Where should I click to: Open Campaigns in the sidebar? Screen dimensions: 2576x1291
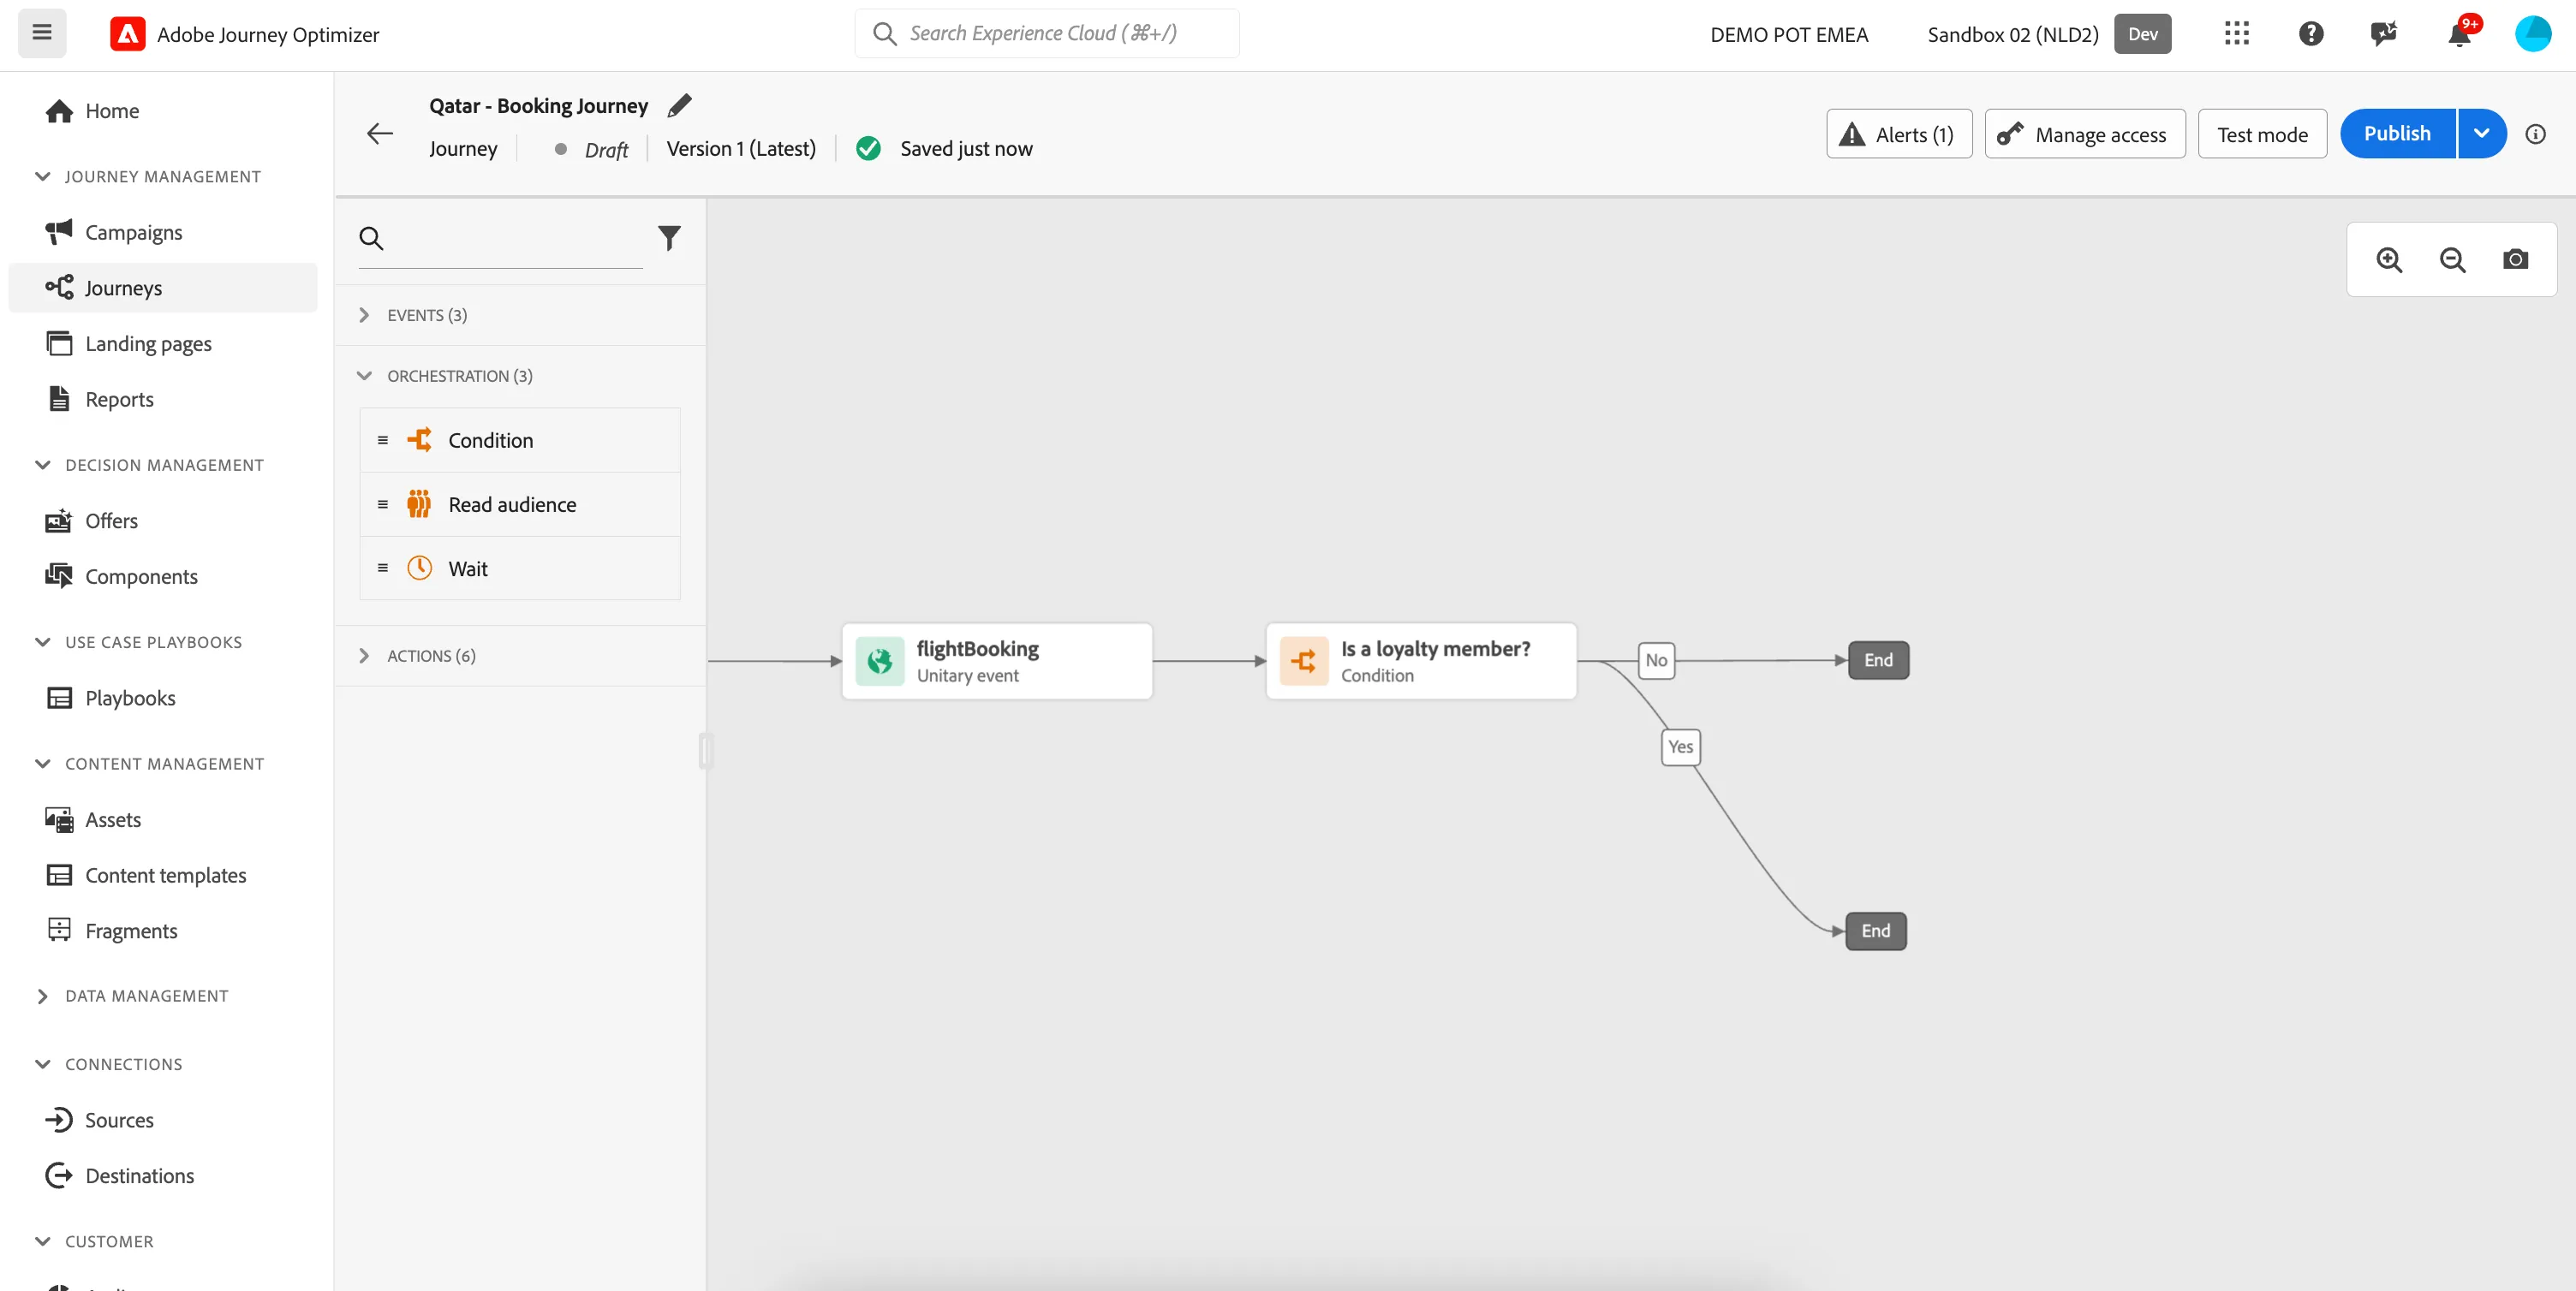tap(162, 232)
